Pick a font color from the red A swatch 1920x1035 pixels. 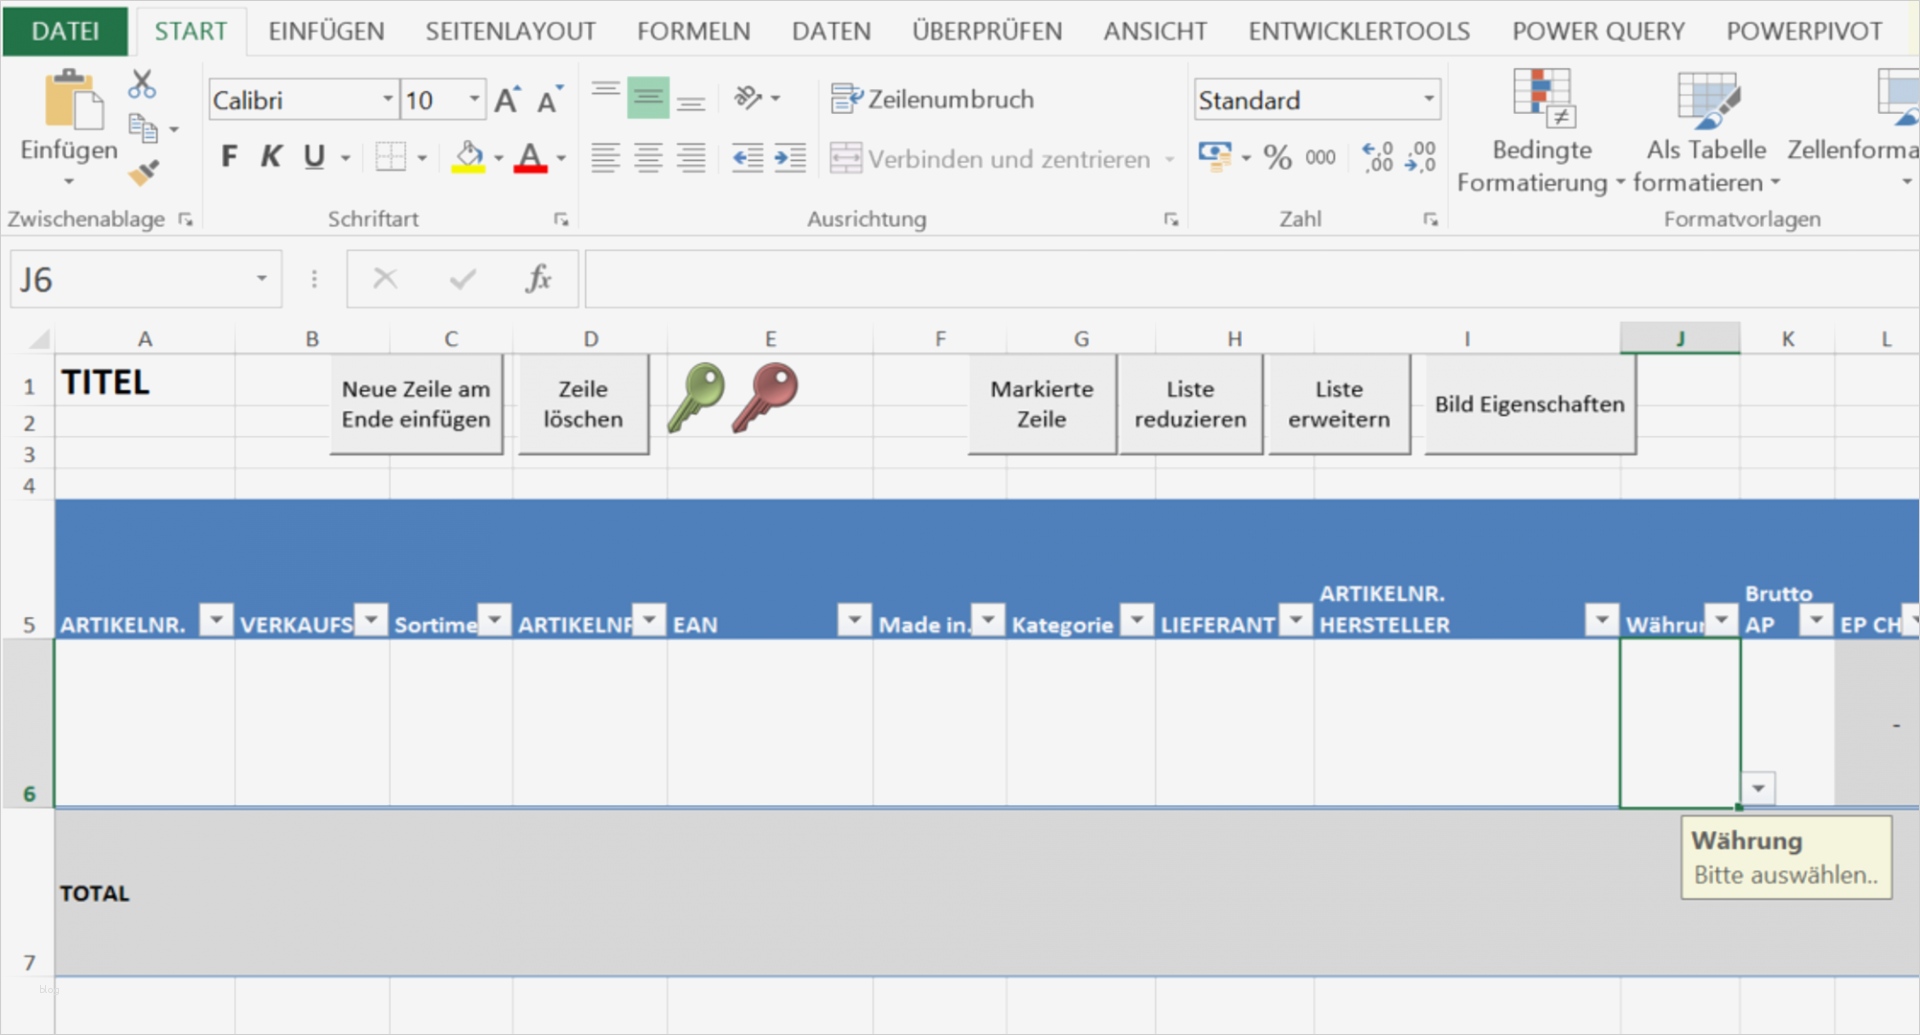click(x=531, y=158)
